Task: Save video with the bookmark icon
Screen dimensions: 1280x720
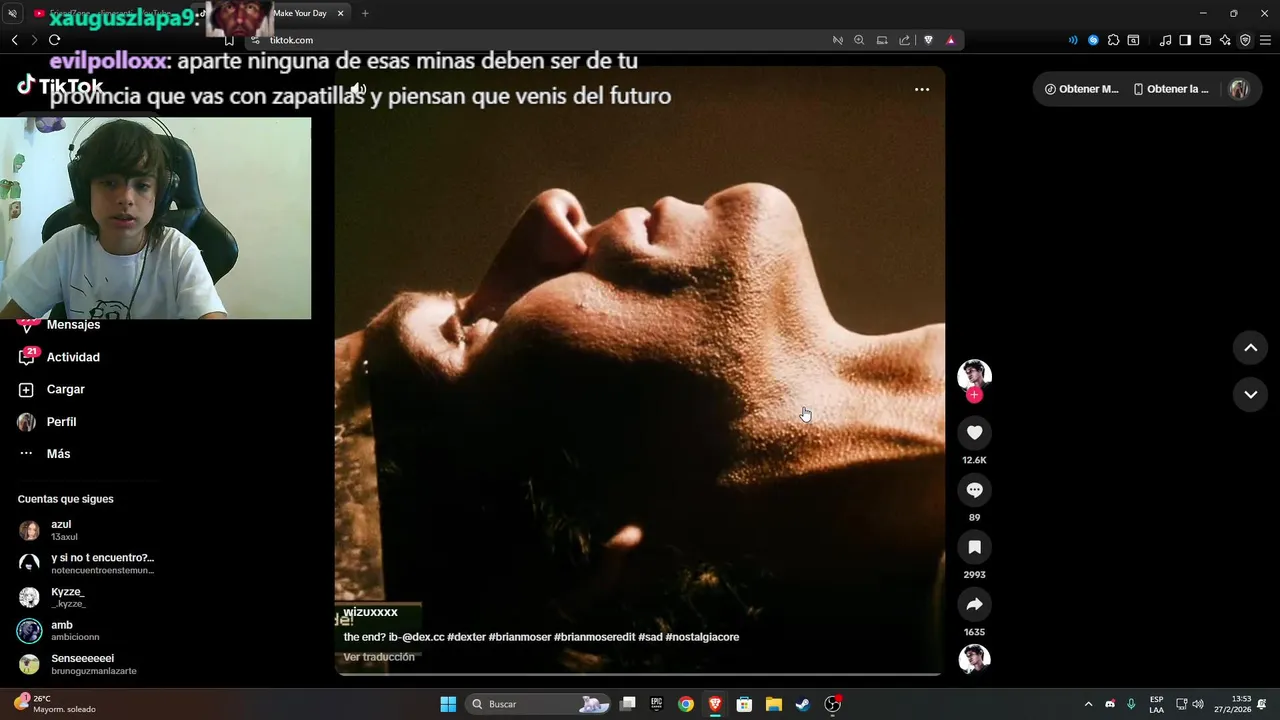Action: (x=974, y=547)
